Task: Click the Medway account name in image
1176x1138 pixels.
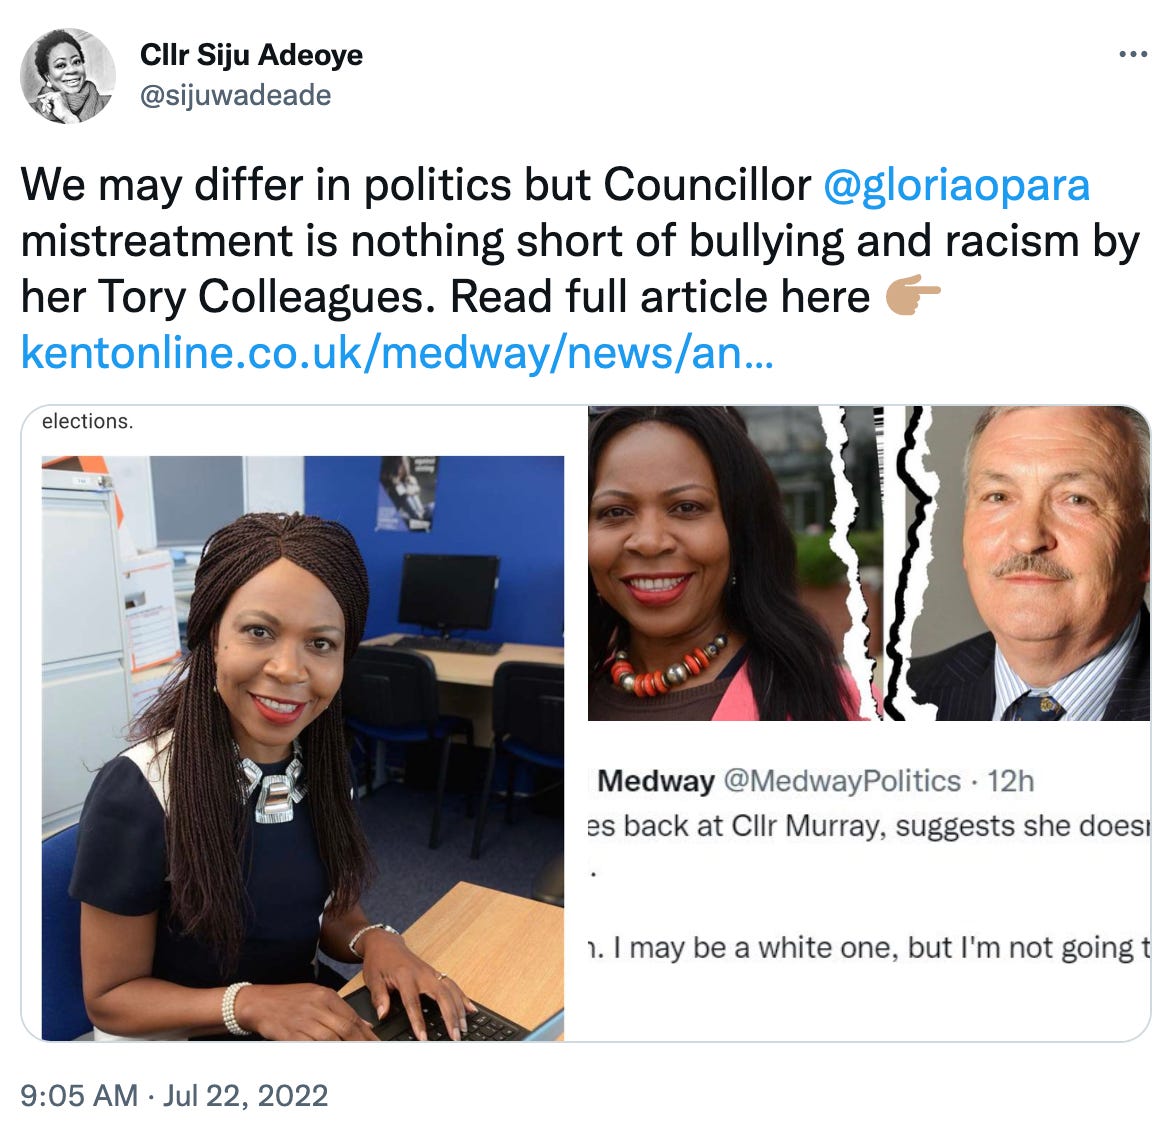Action: 656,781
